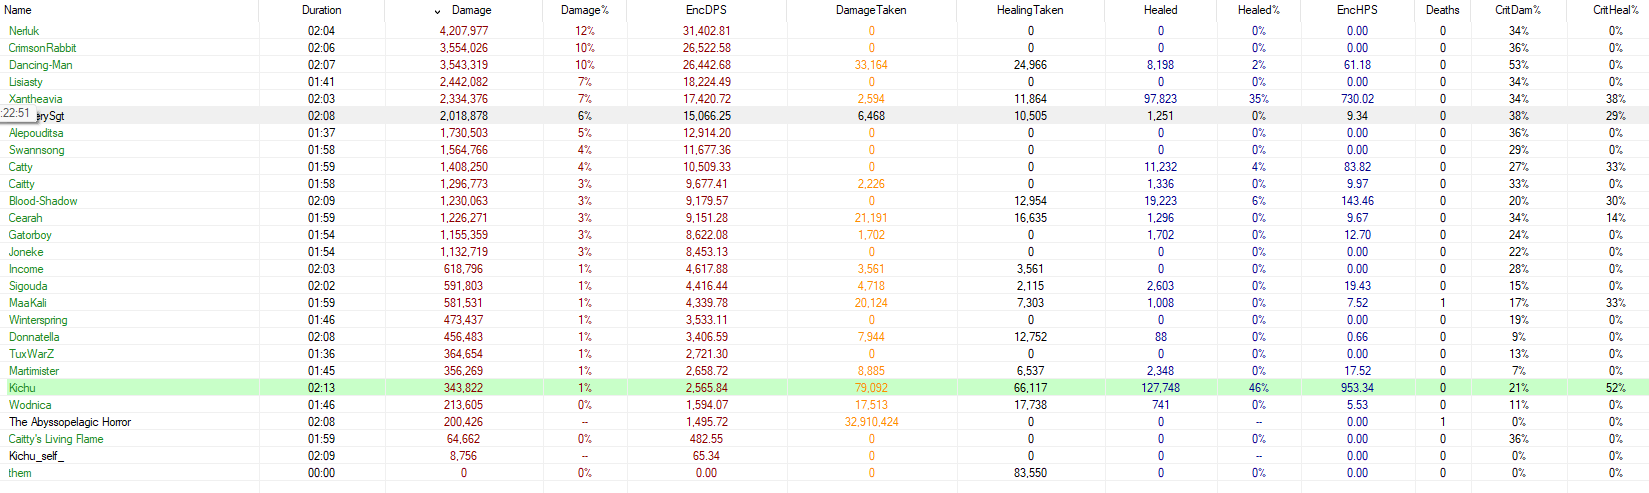Click the CrimsonRabbit combatant name

pyautogui.click(x=42, y=48)
